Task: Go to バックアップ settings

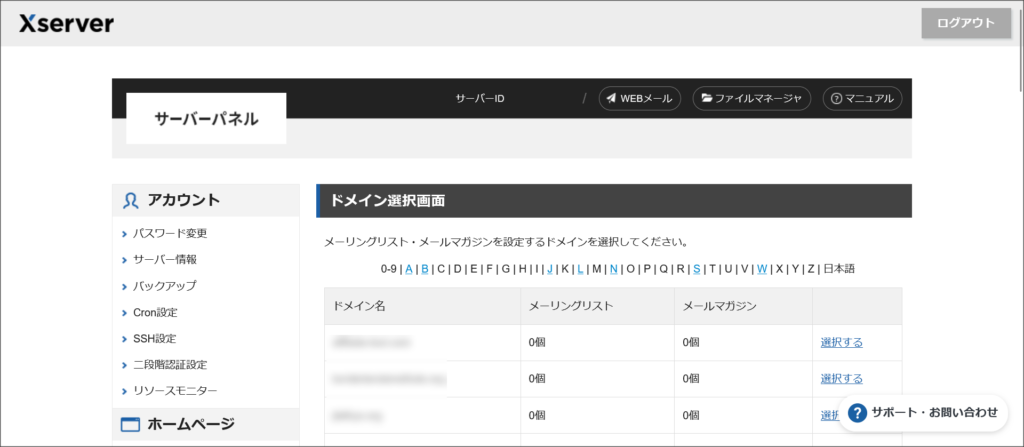Action: 165,286
